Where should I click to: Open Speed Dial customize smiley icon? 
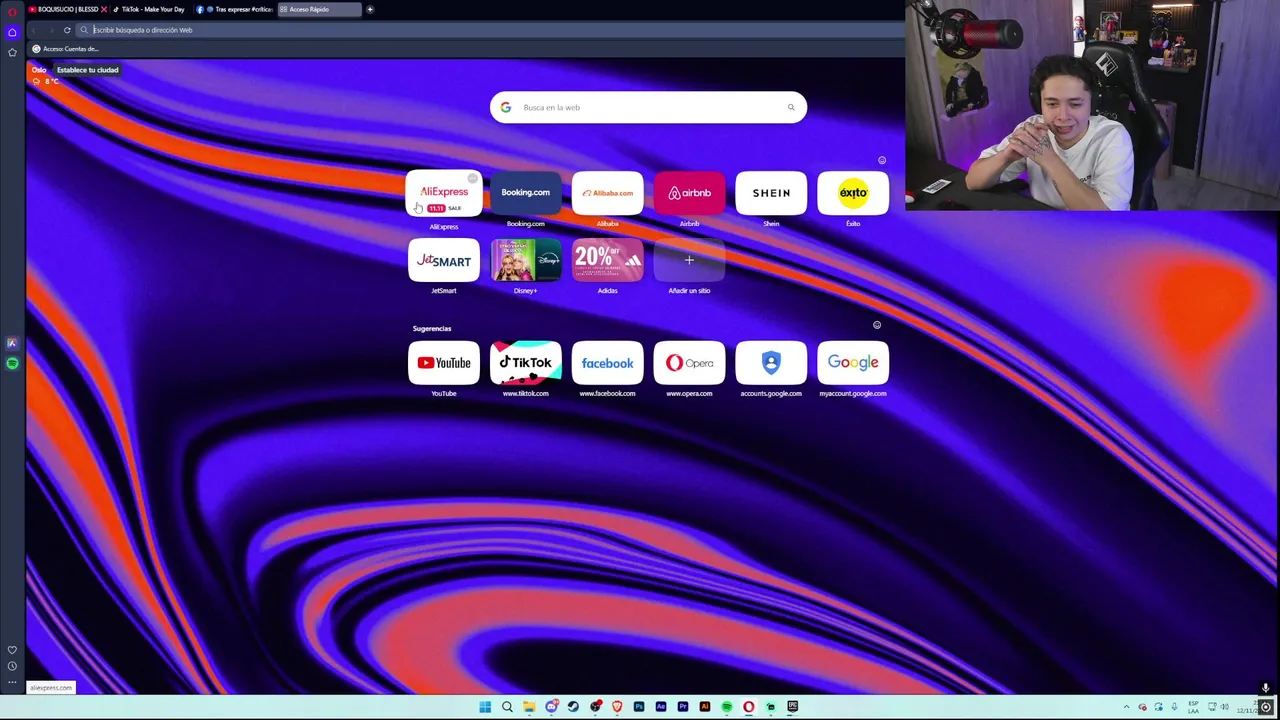click(881, 160)
